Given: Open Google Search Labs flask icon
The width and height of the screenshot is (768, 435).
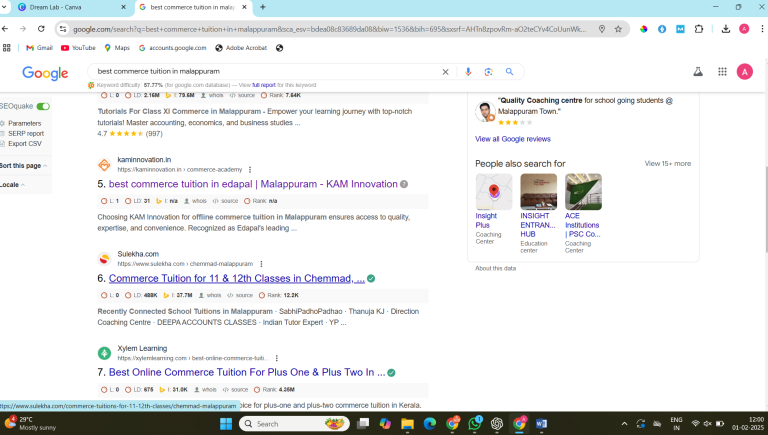Looking at the screenshot, I should pos(698,72).
